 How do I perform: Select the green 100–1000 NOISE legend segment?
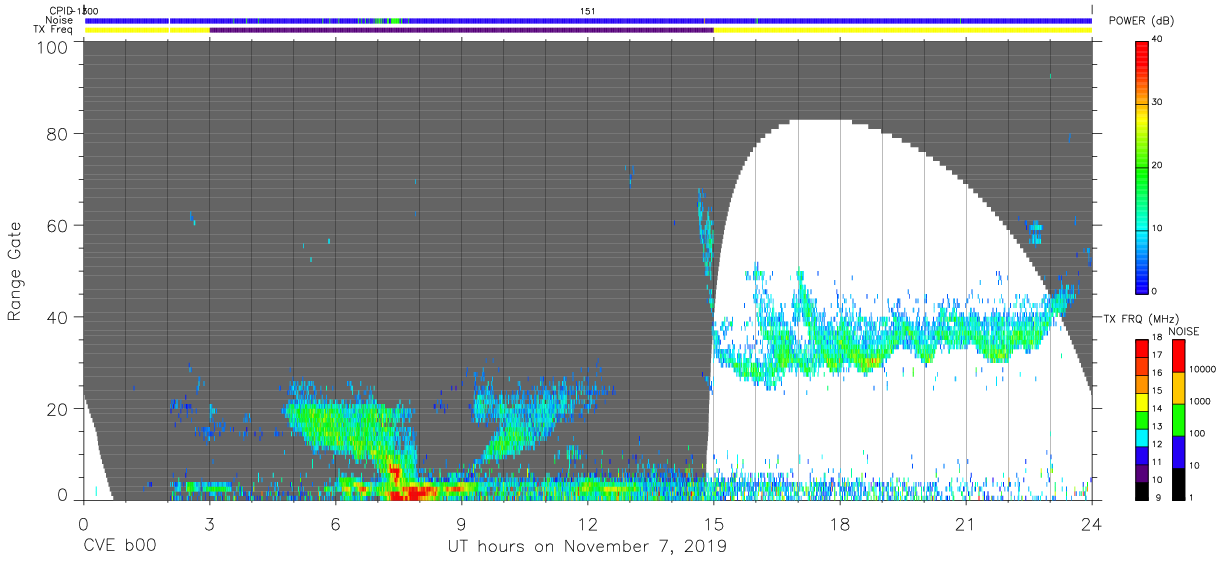1178,419
